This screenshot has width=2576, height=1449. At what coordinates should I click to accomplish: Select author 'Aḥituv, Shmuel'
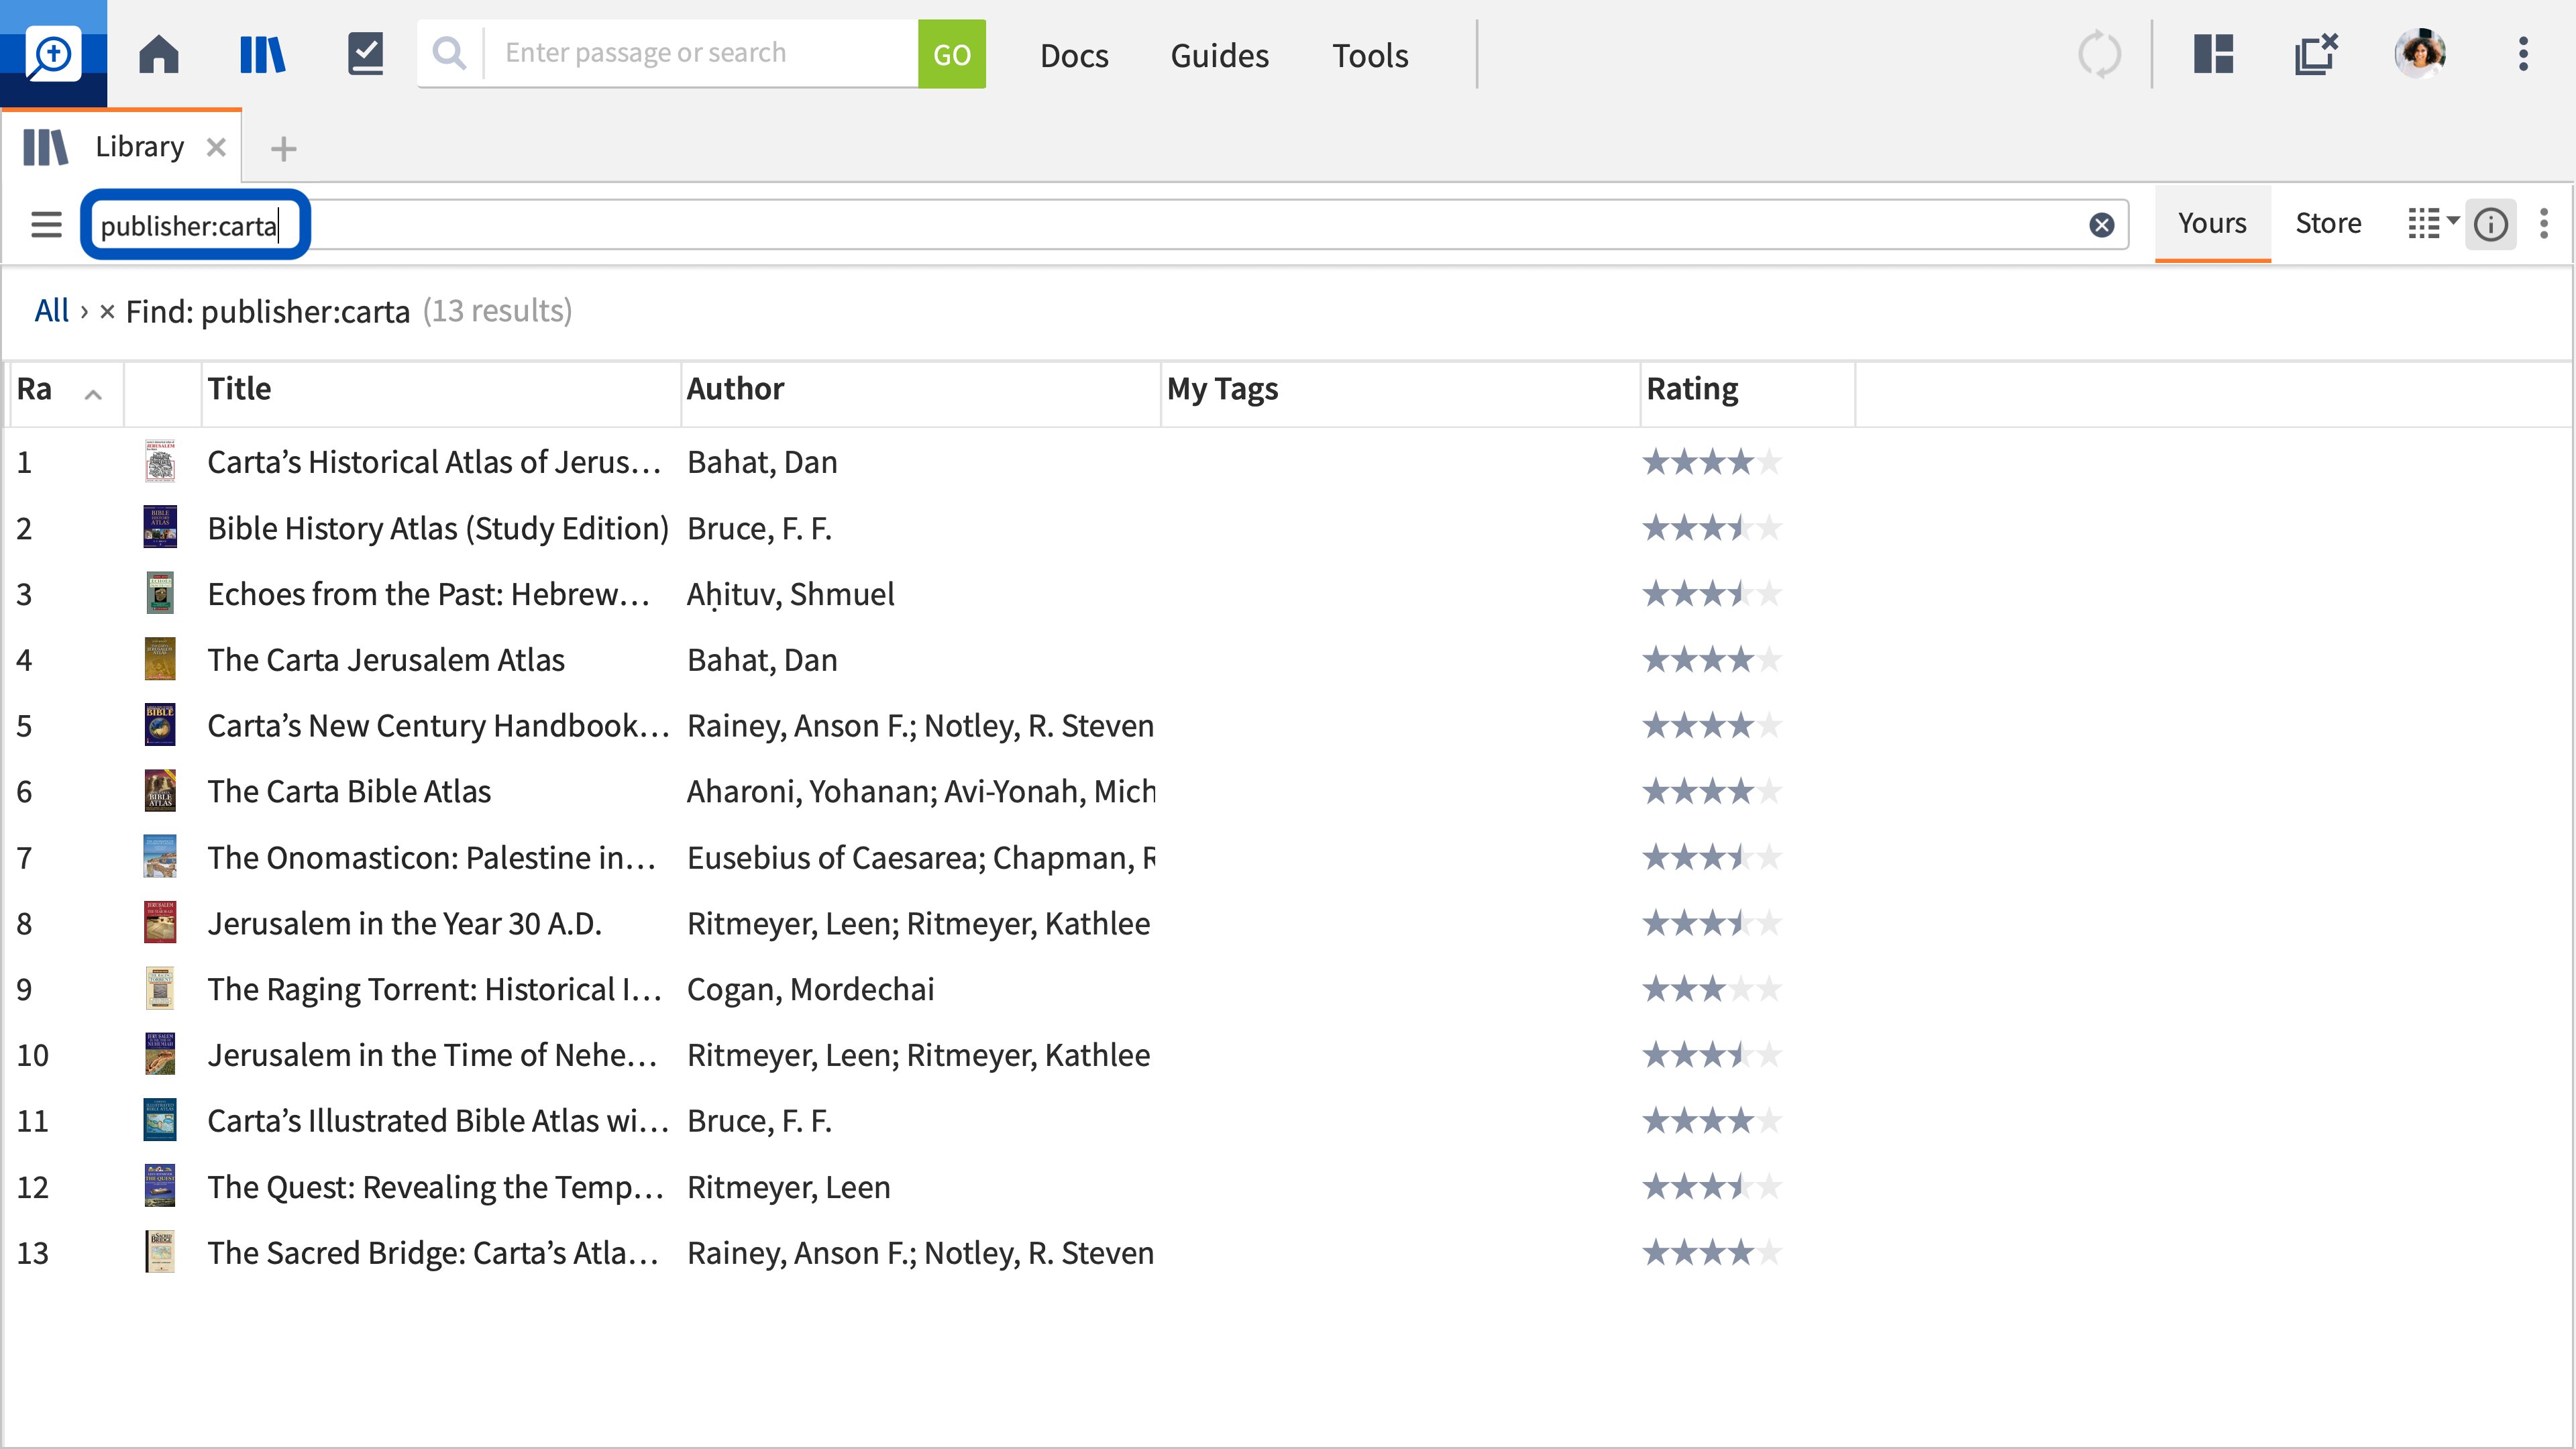click(x=790, y=595)
